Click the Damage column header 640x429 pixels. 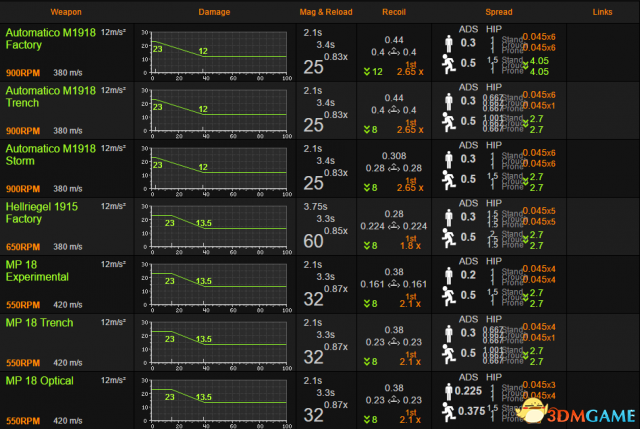click(x=214, y=11)
